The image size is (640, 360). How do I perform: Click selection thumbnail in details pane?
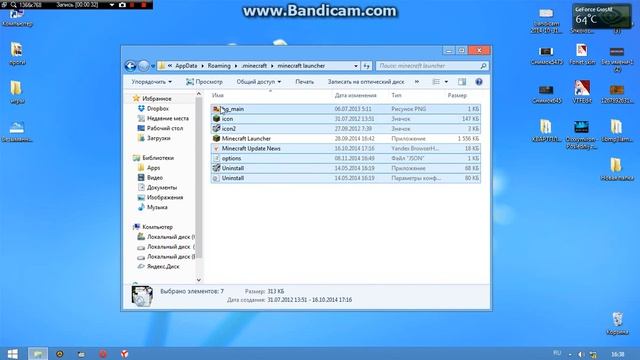coord(142,296)
